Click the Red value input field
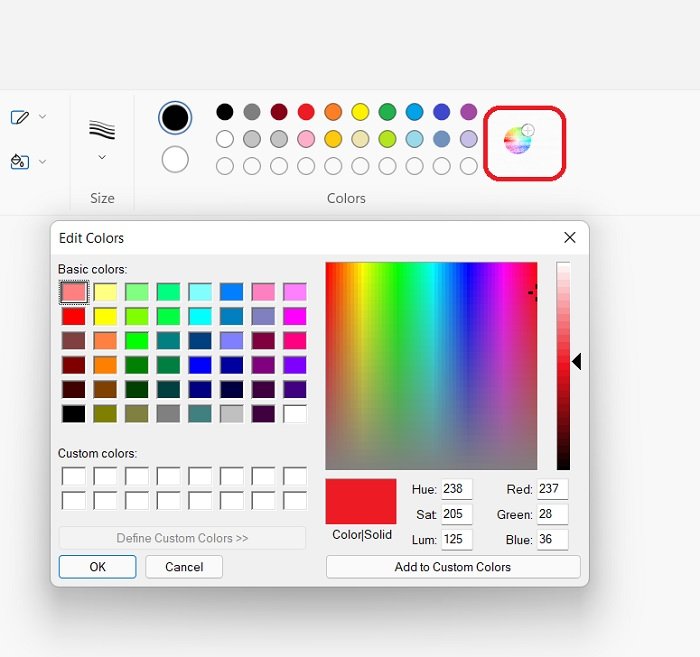Viewport: 700px width, 657px height. pyautogui.click(x=553, y=489)
